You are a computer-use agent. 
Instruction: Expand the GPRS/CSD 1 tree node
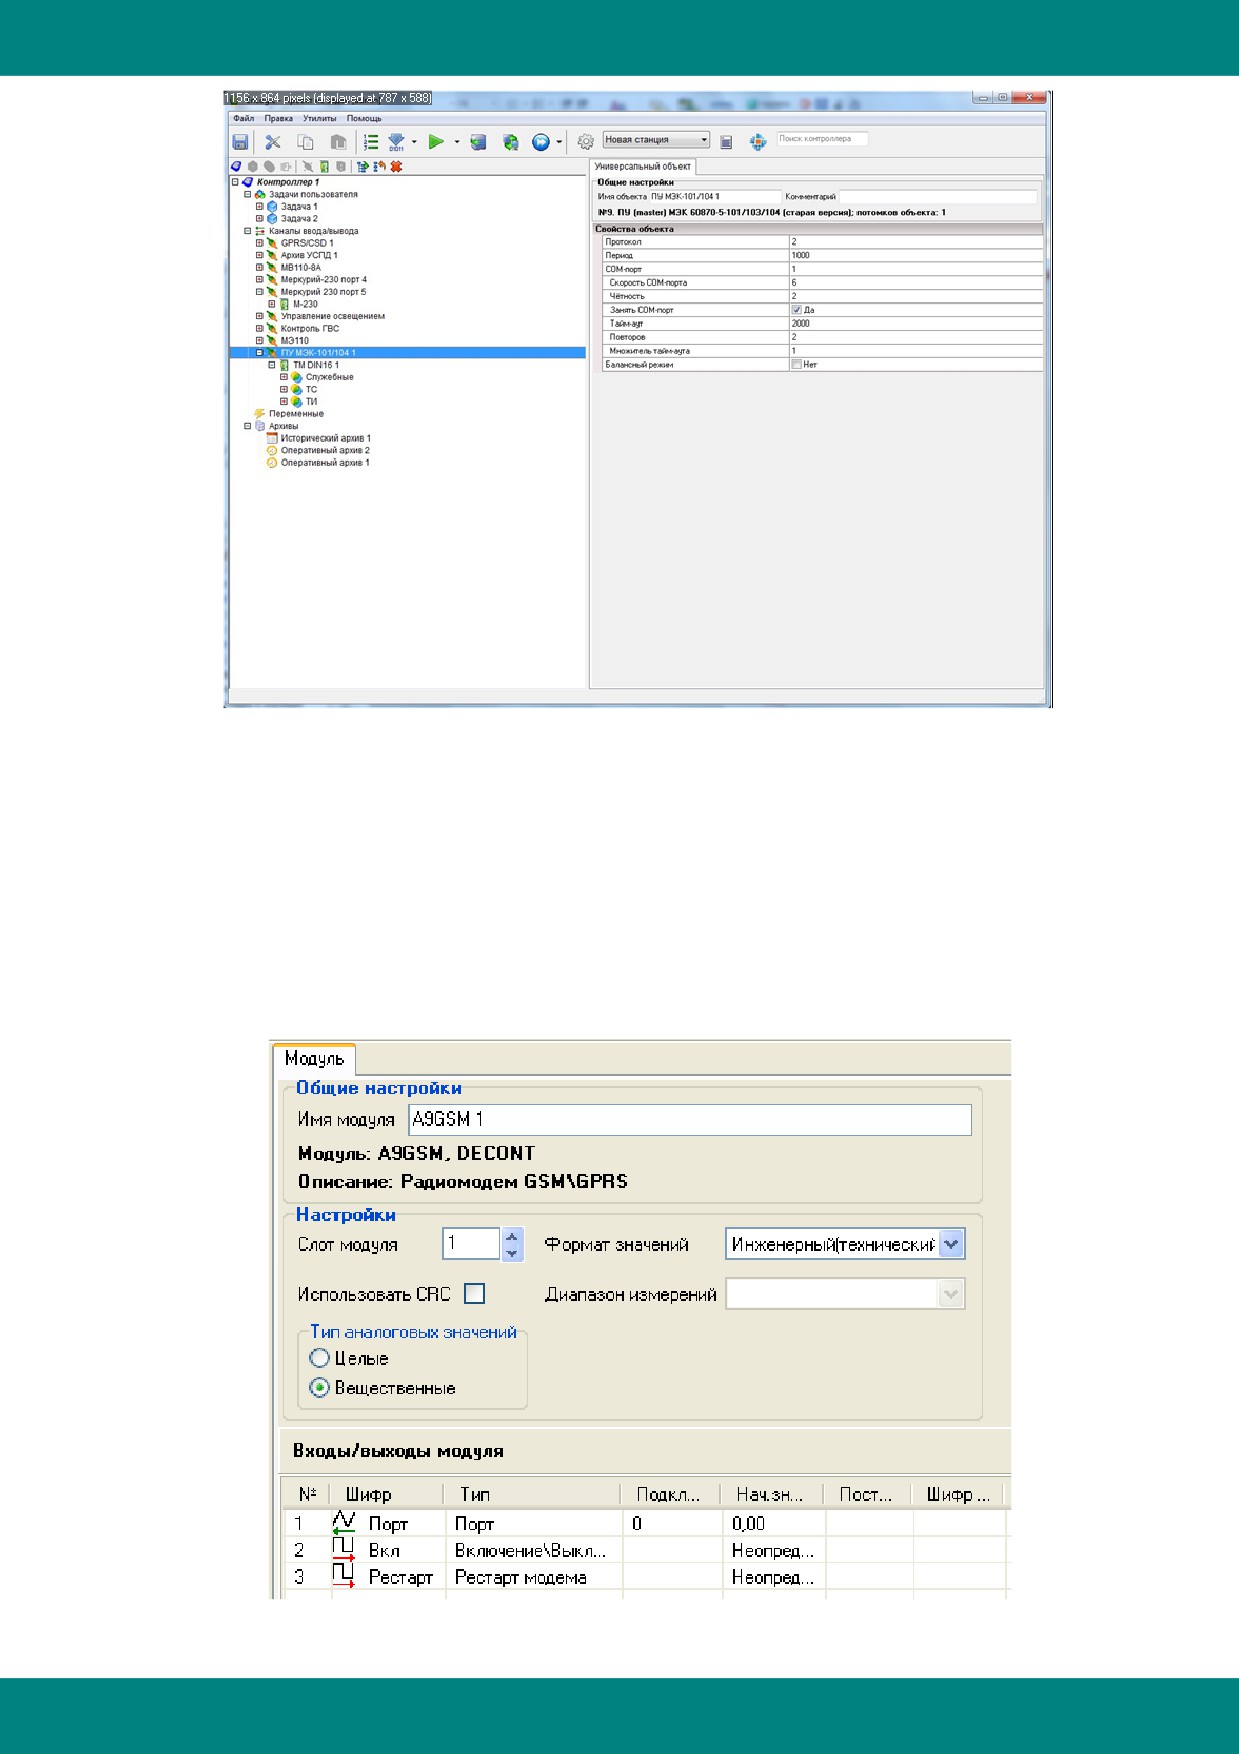point(260,243)
